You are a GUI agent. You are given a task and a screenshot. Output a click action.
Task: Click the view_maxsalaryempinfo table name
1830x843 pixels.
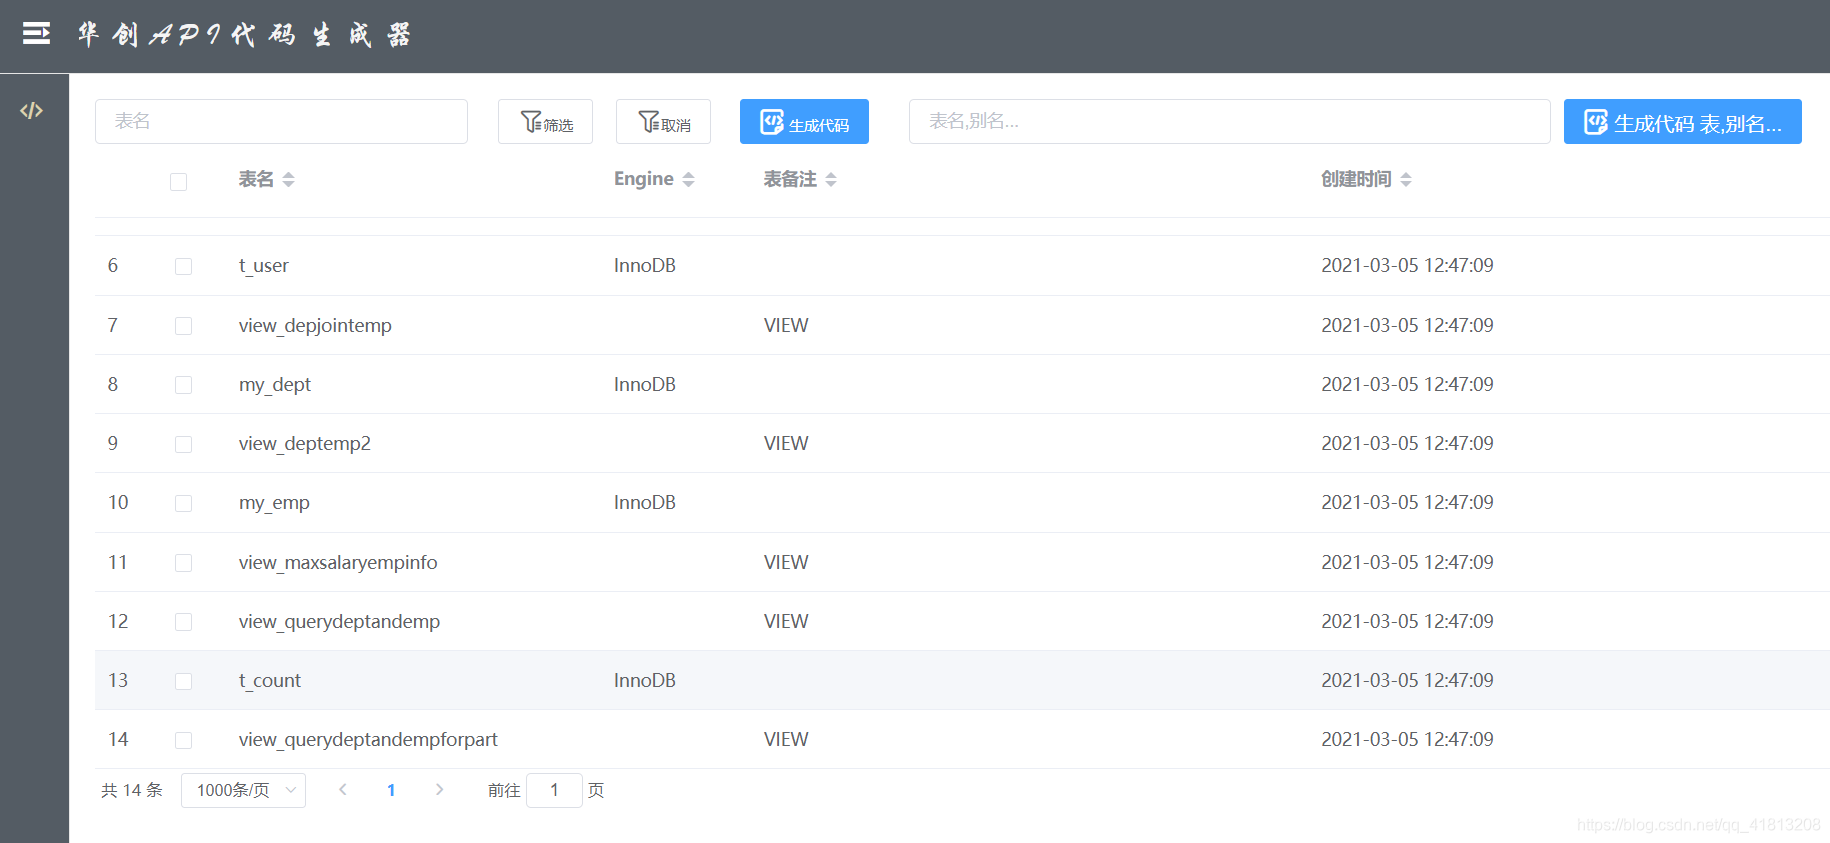pyautogui.click(x=338, y=562)
